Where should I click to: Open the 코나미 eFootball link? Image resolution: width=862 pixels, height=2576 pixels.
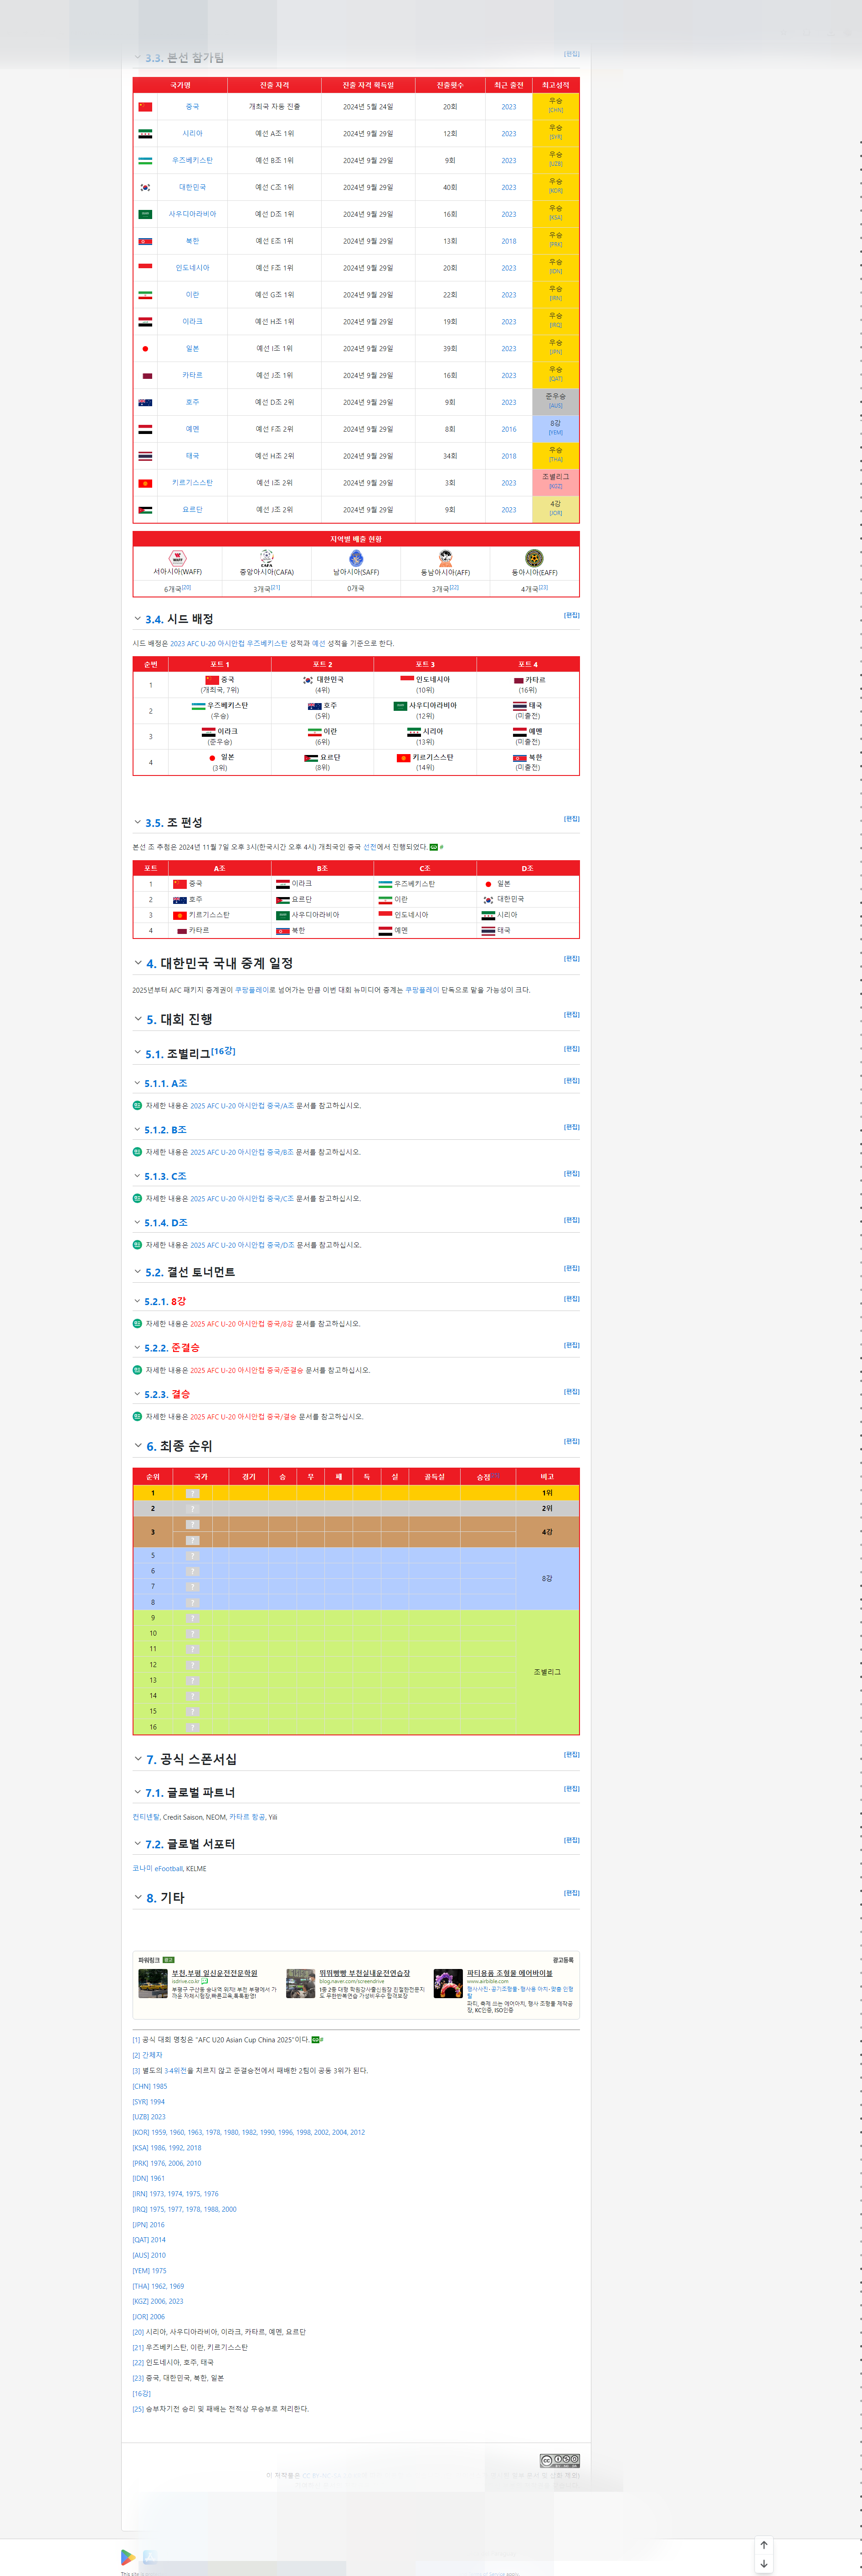158,1868
